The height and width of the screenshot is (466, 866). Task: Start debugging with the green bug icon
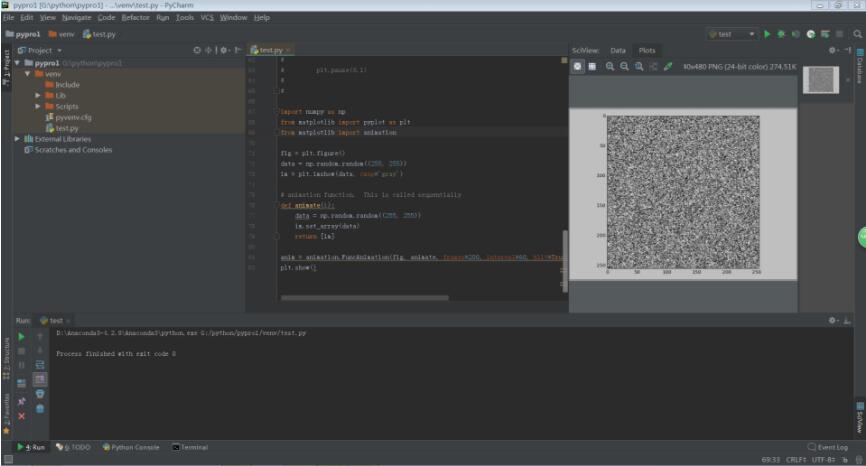coord(781,34)
